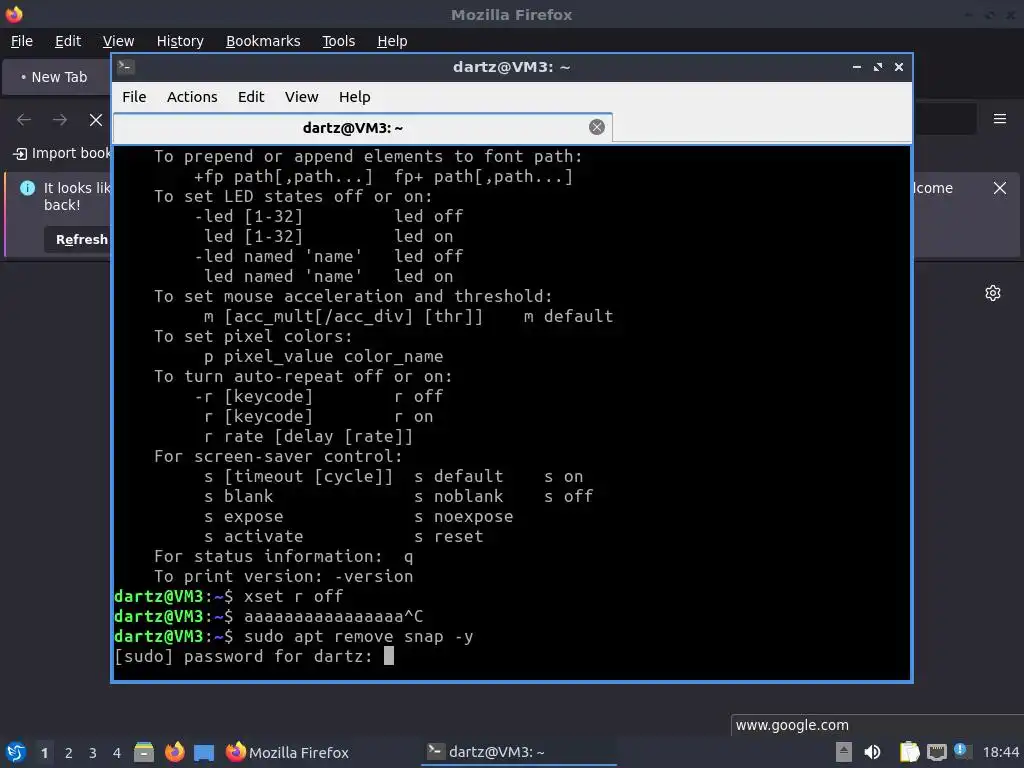The image size is (1024, 768).
Task: Click Firefox forward arrow button
Action: tap(60, 120)
